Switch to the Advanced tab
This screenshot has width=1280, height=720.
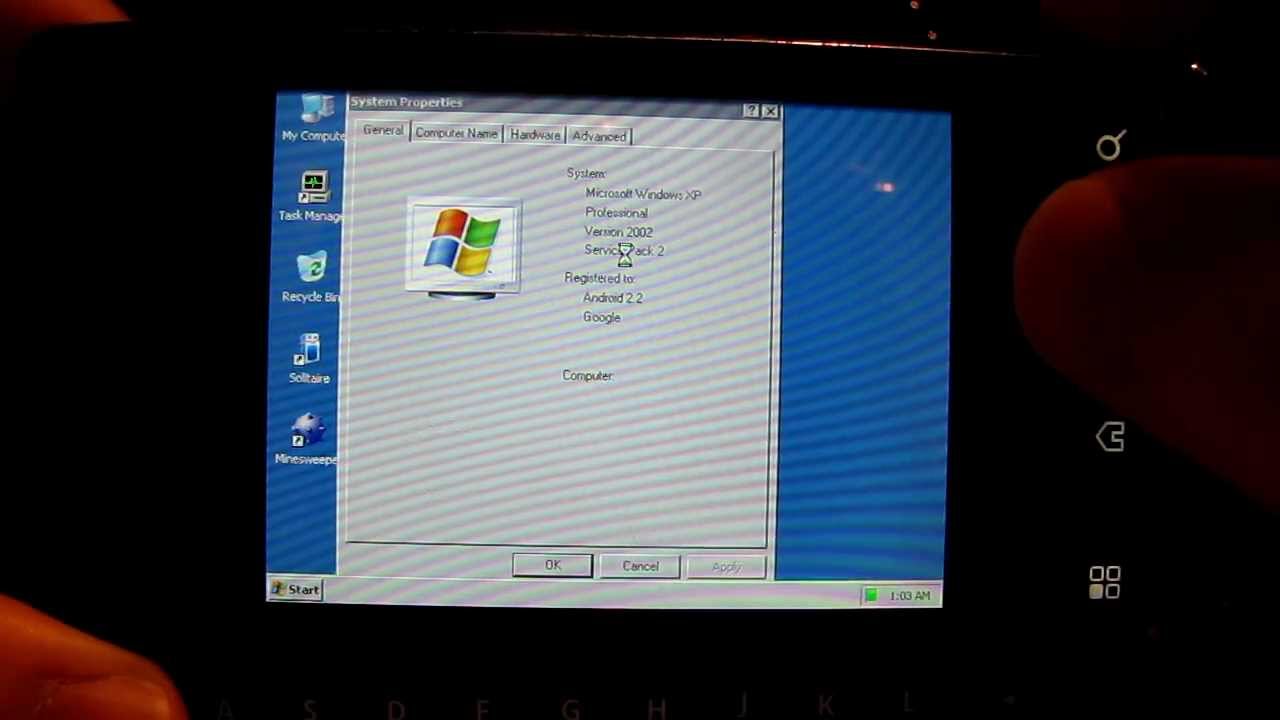pos(599,136)
